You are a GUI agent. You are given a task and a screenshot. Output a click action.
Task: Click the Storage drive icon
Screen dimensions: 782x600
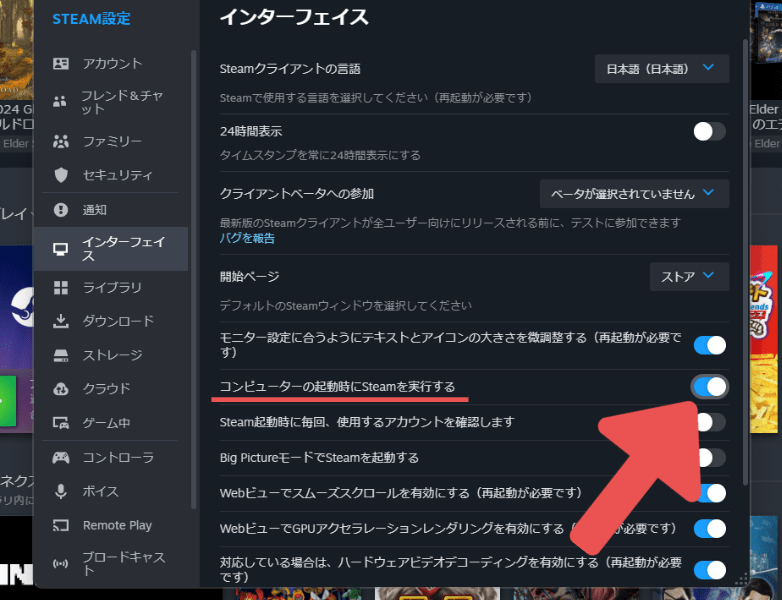pos(61,355)
